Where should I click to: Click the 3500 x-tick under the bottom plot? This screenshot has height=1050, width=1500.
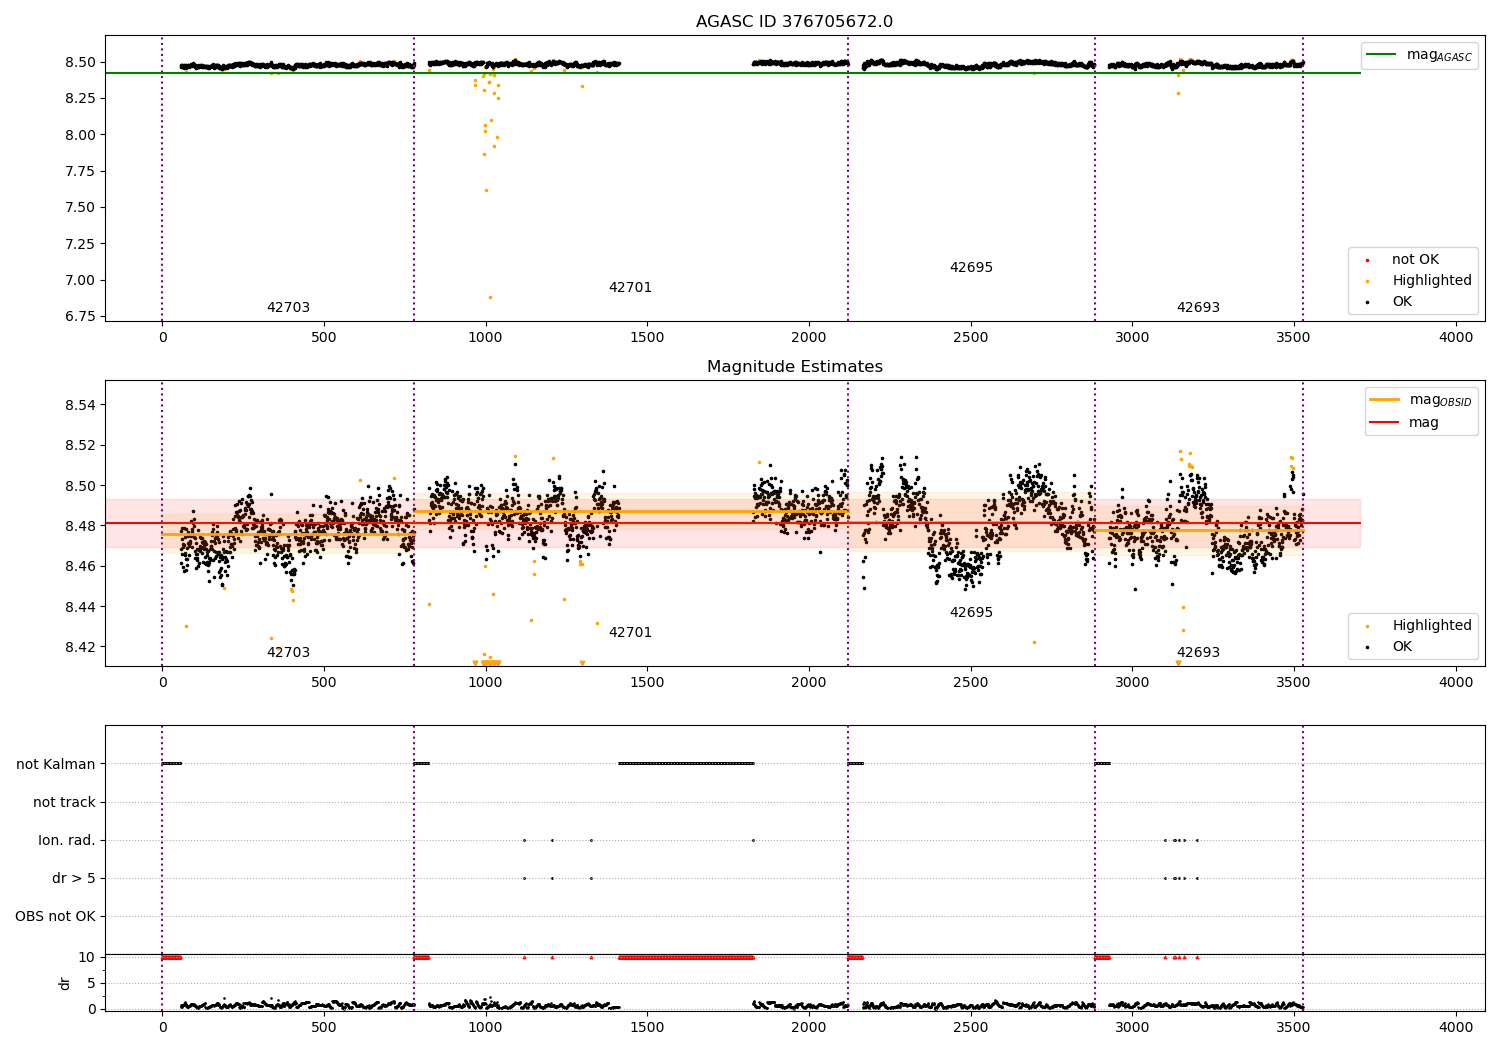click(1294, 1028)
